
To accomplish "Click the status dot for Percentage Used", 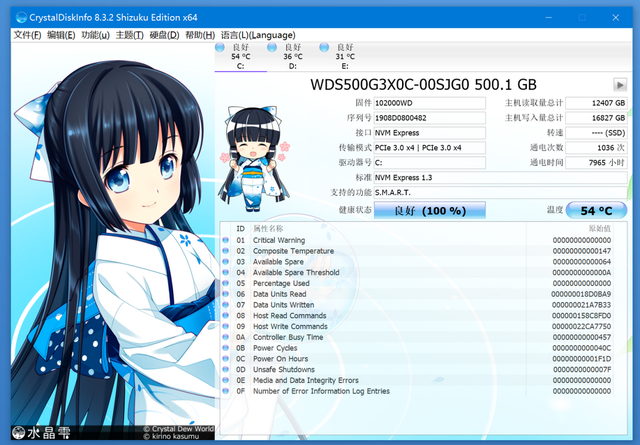I will [225, 283].
